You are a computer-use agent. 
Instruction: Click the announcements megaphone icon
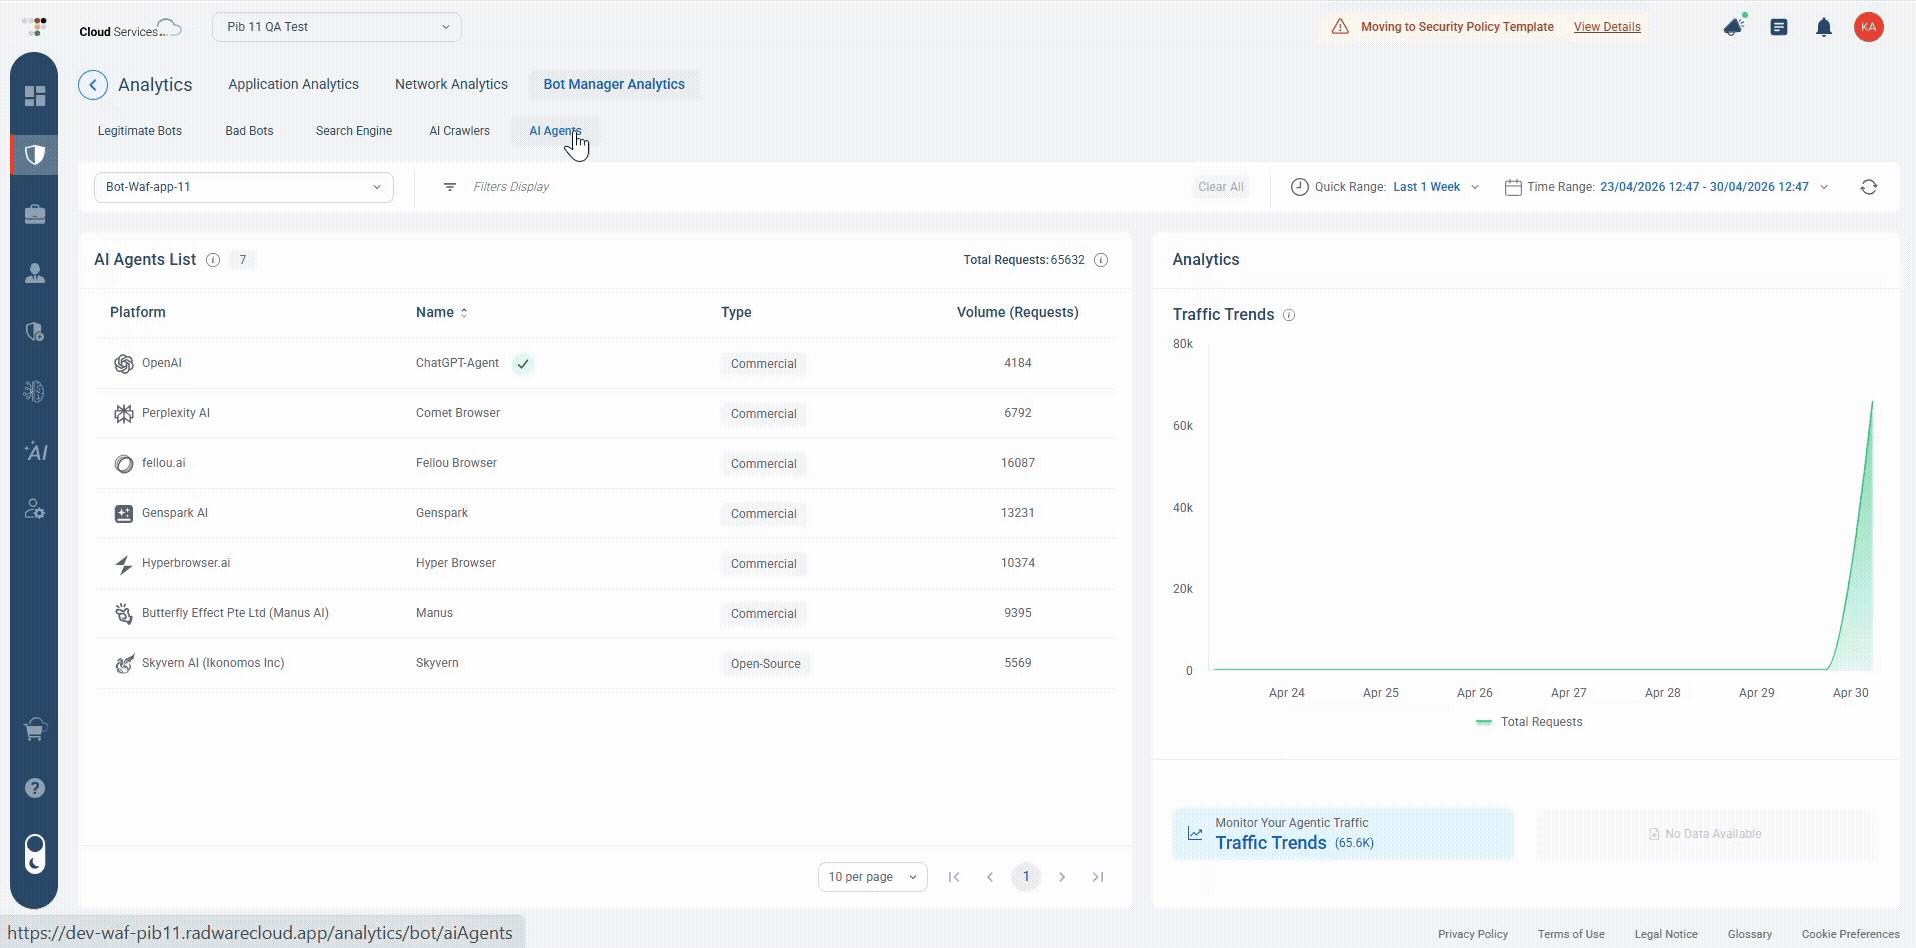pyautogui.click(x=1735, y=27)
